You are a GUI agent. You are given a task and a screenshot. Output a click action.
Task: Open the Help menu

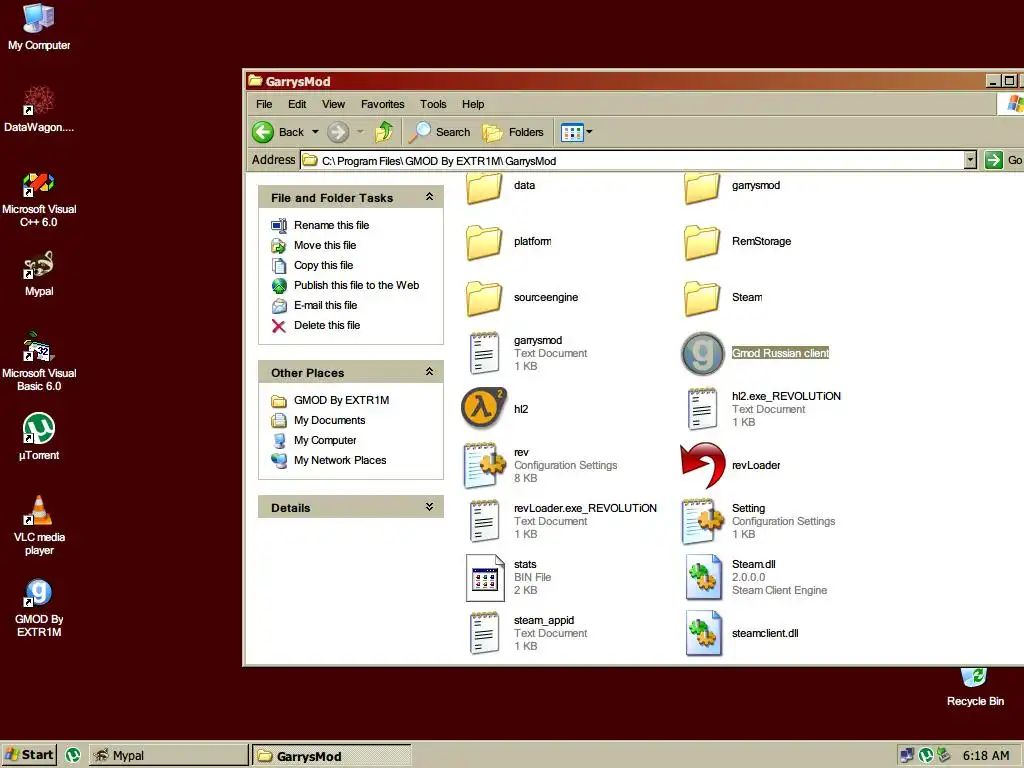pos(473,104)
